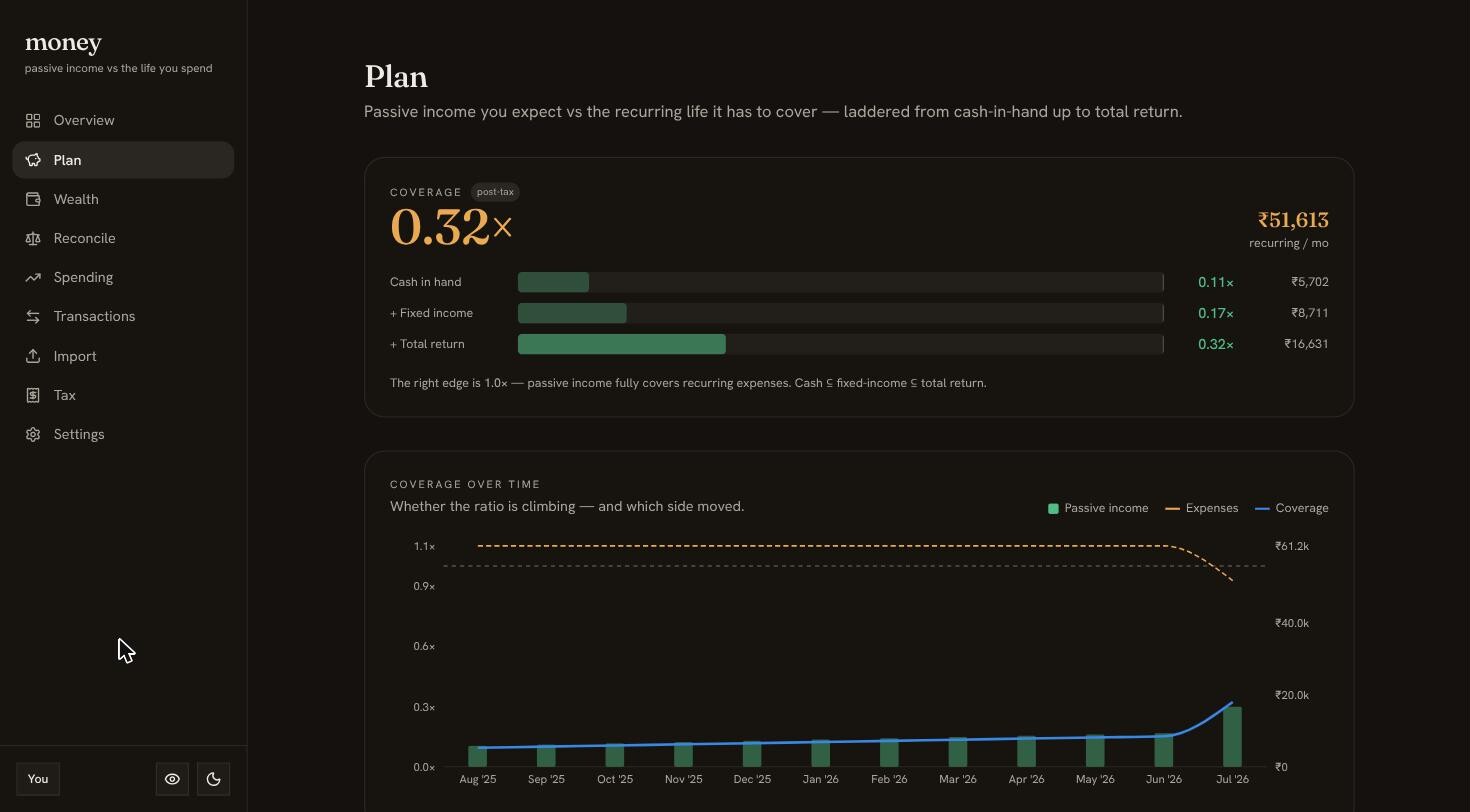The image size is (1470, 812).
Task: Click the Fixed income progress bar
Action: [840, 313]
